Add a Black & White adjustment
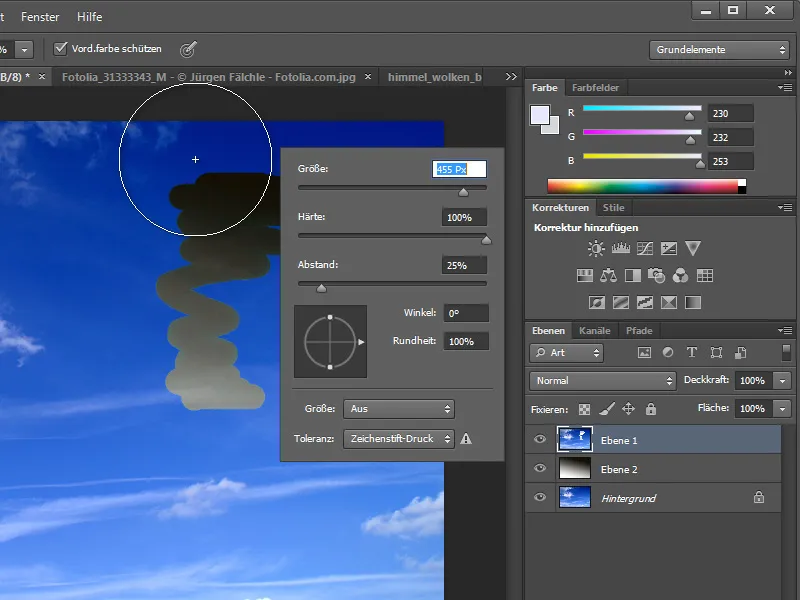The width and height of the screenshot is (800, 600). pos(633,276)
